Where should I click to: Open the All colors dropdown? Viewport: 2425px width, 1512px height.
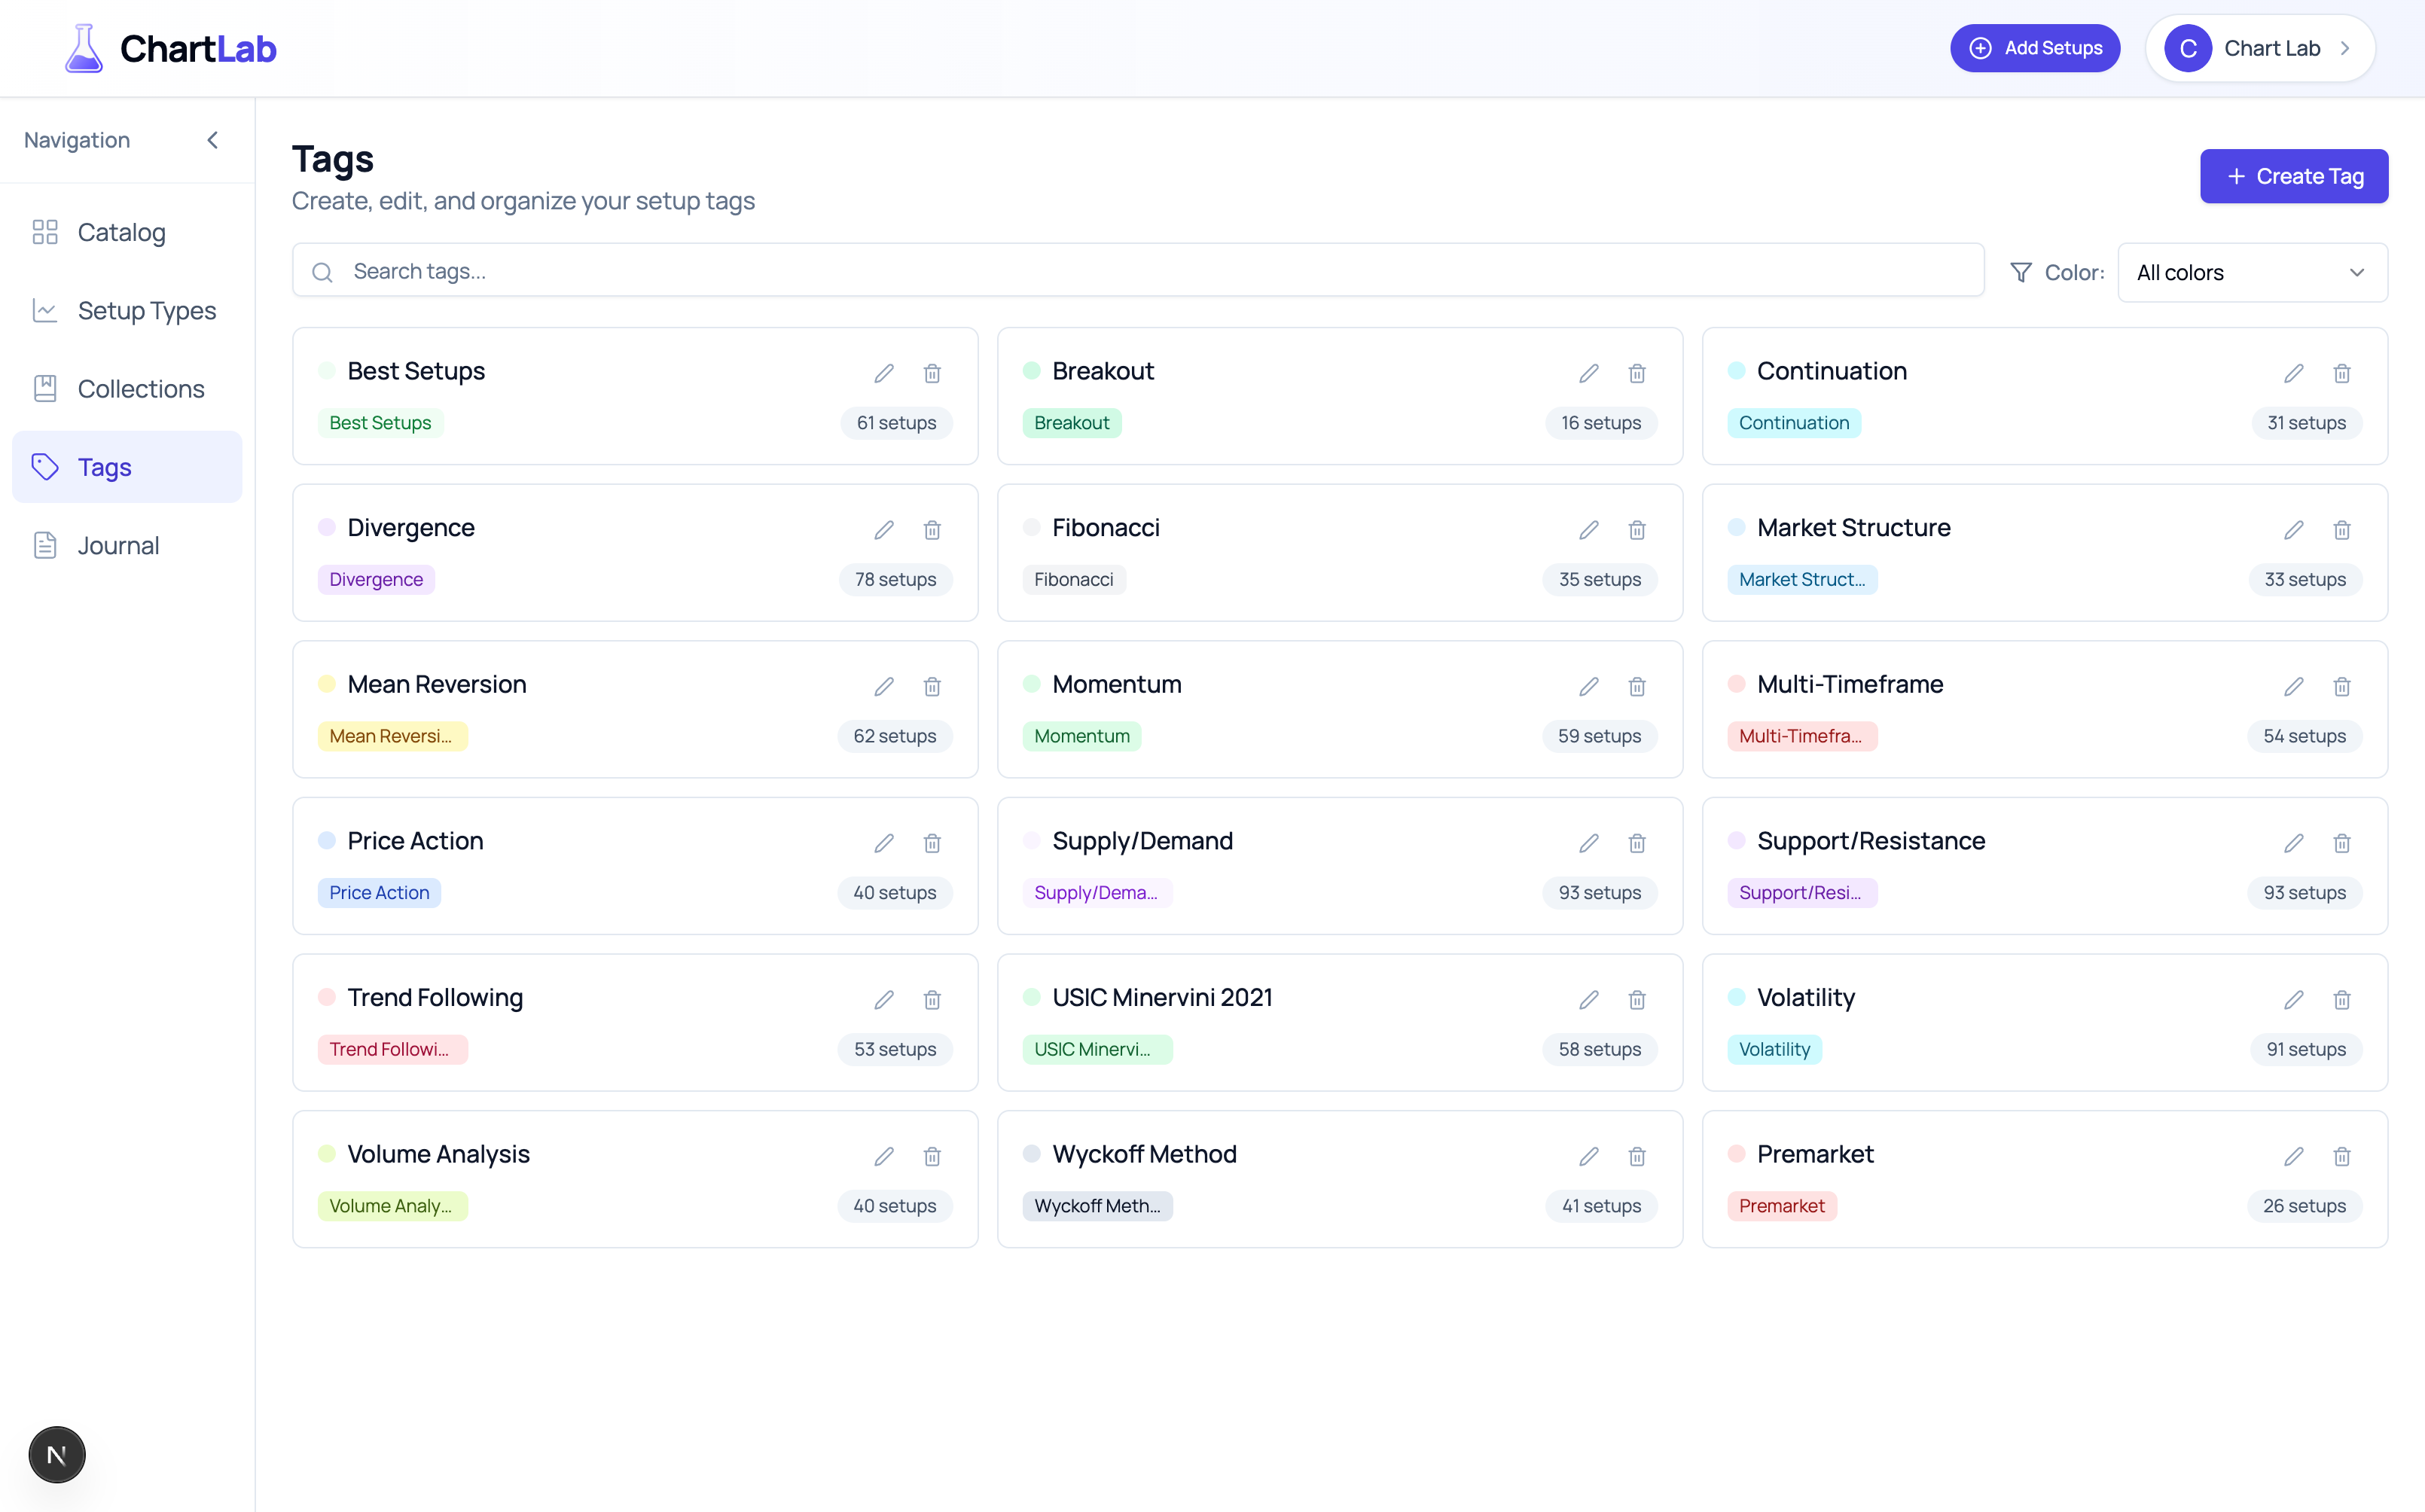[x=2252, y=272]
